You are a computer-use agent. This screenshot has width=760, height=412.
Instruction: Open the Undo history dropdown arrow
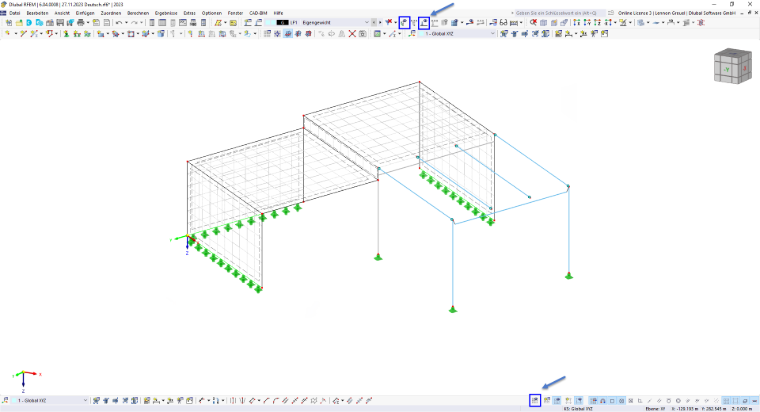click(x=126, y=22)
